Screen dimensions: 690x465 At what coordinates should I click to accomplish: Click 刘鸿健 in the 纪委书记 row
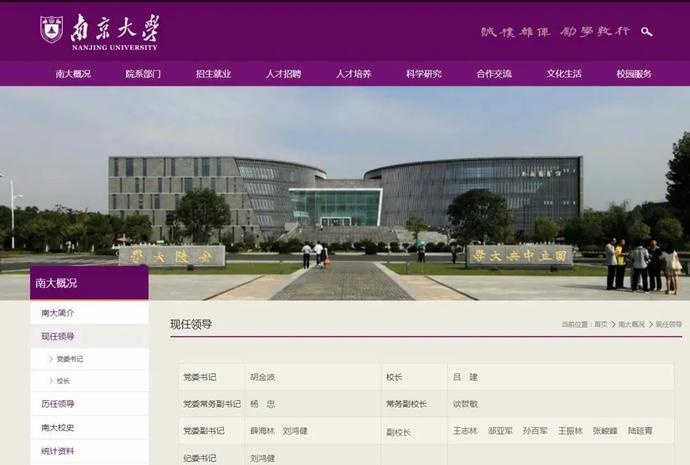coord(262,458)
